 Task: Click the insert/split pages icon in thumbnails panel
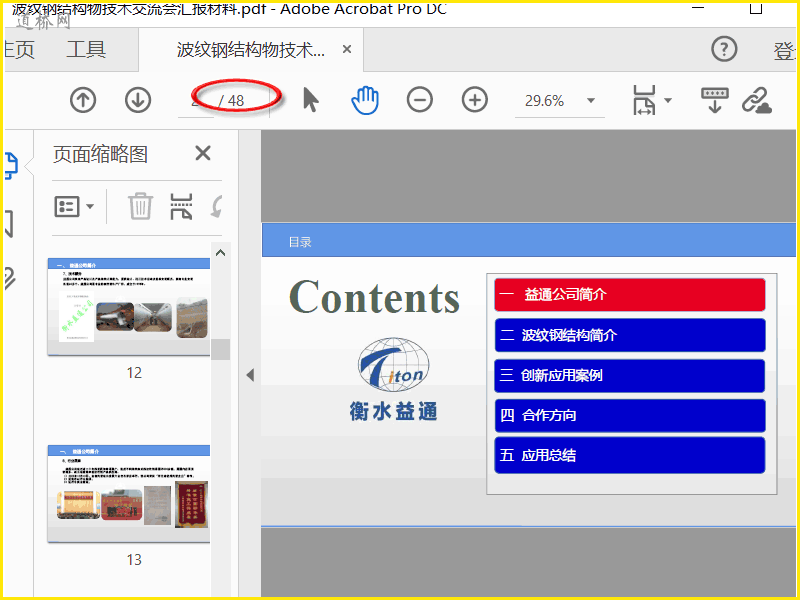181,206
